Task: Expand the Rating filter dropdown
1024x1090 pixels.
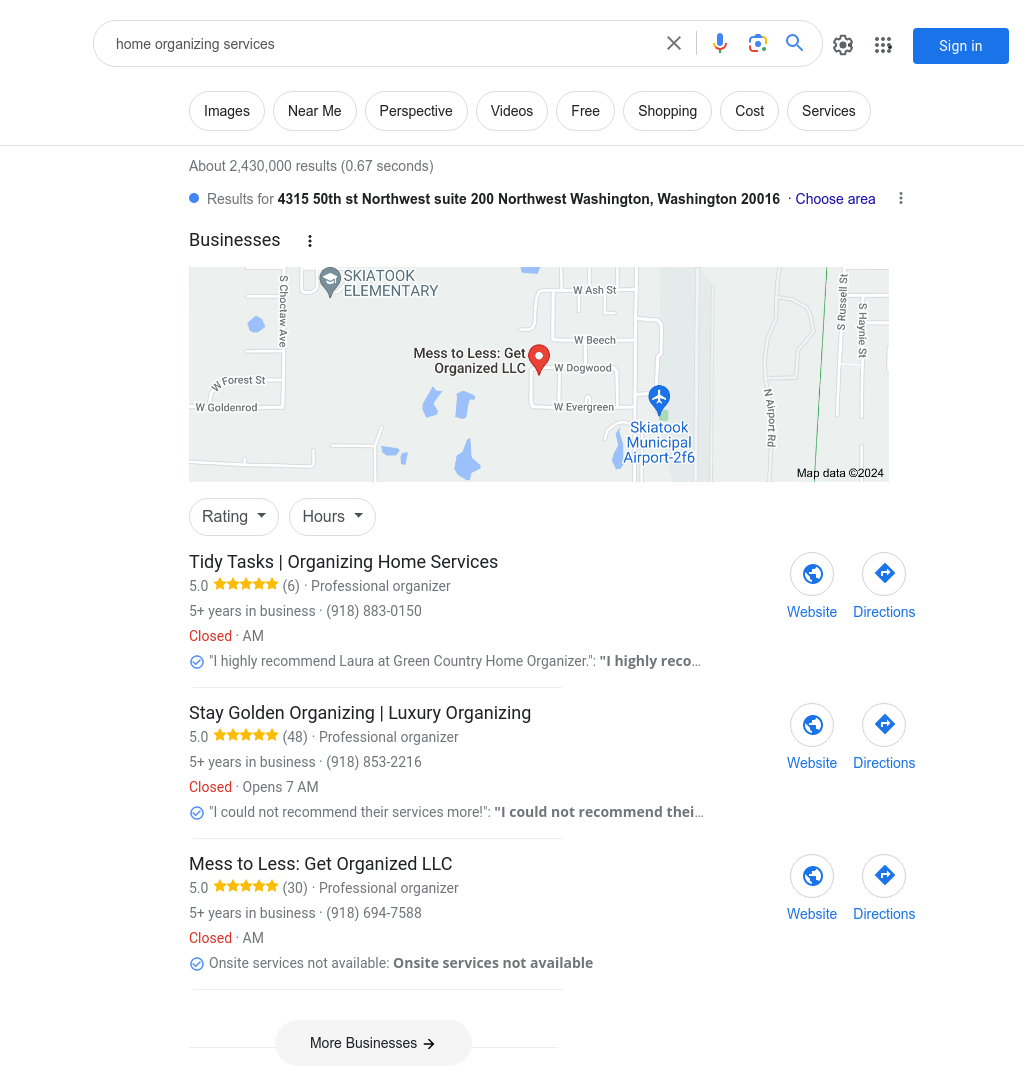Action: (234, 516)
